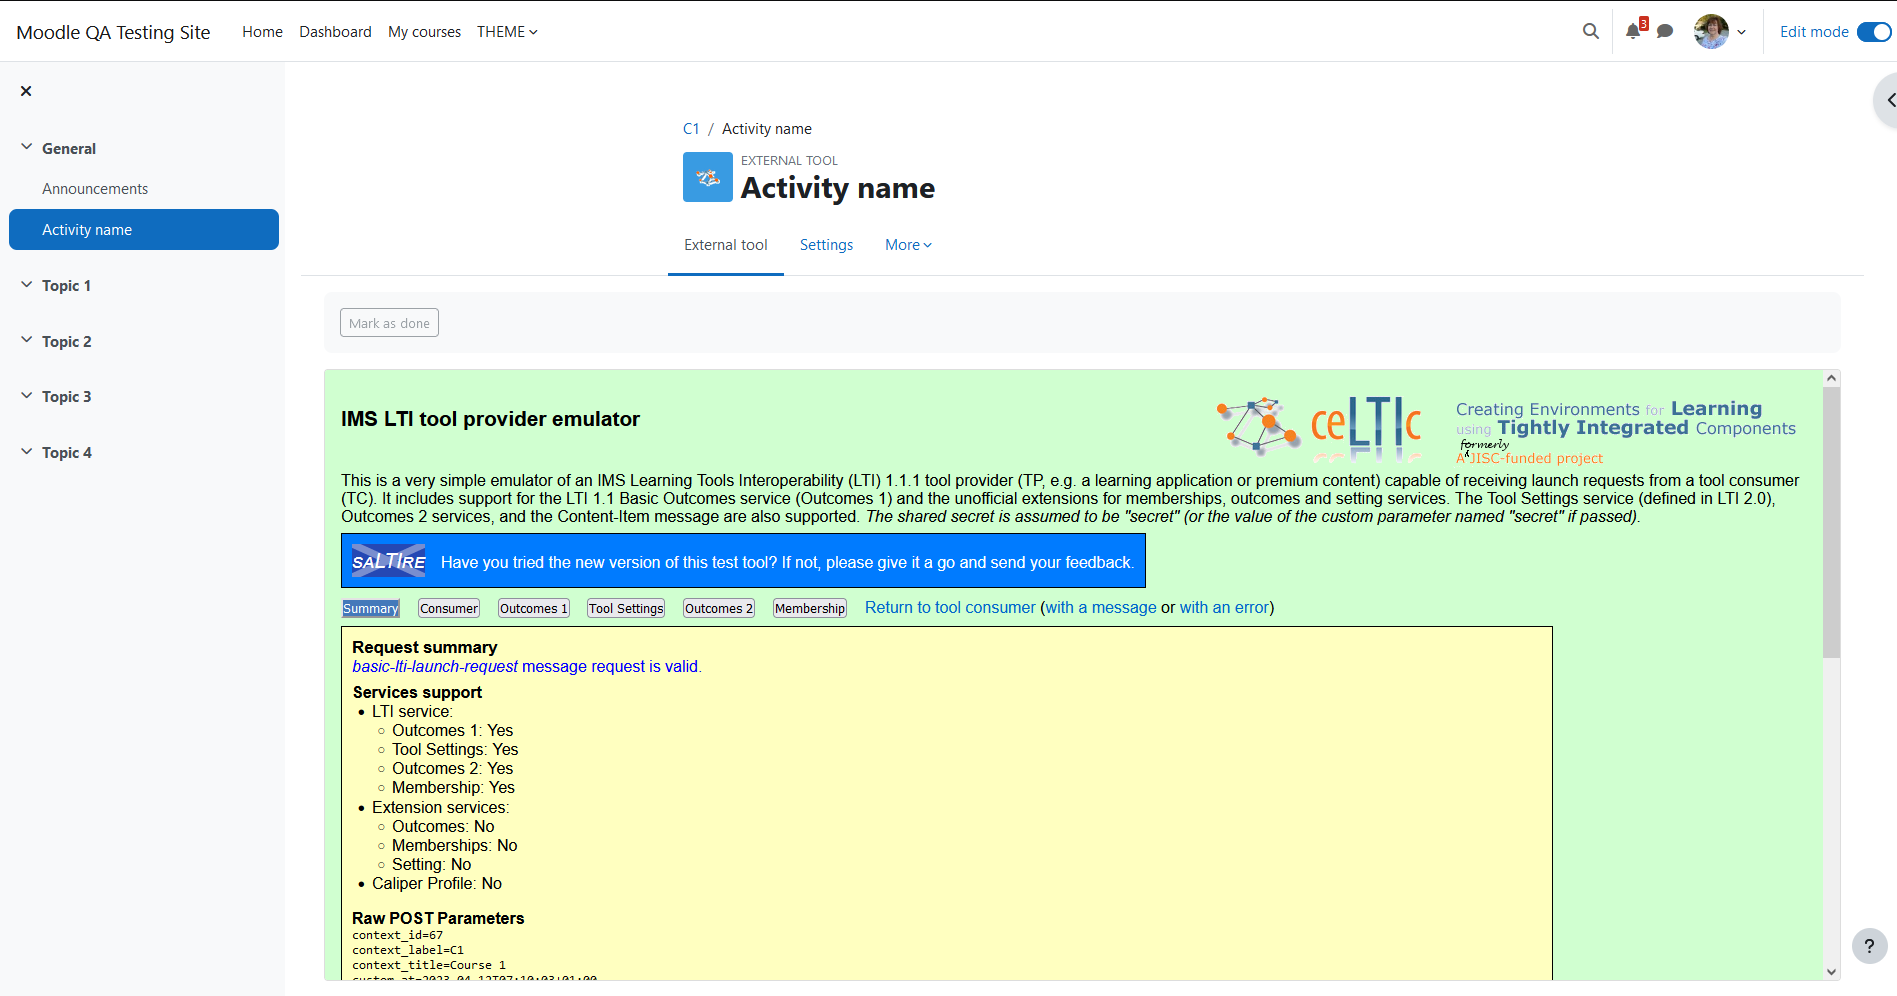Image resolution: width=1897 pixels, height=996 pixels.
Task: Click the 'Caliper Profile: No' line
Action: click(437, 883)
